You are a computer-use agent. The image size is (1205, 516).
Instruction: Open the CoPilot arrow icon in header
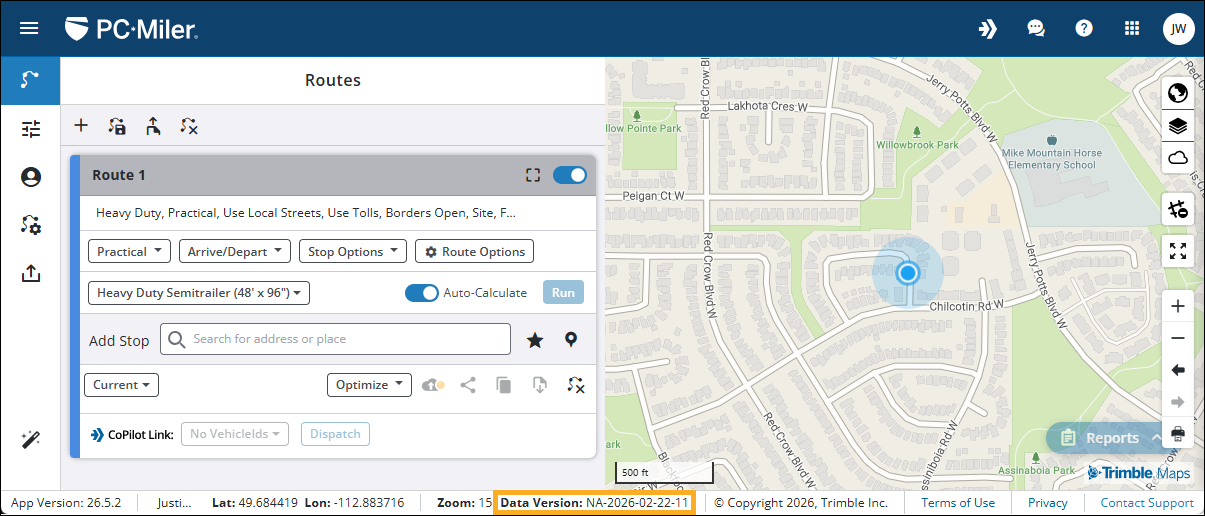point(988,28)
